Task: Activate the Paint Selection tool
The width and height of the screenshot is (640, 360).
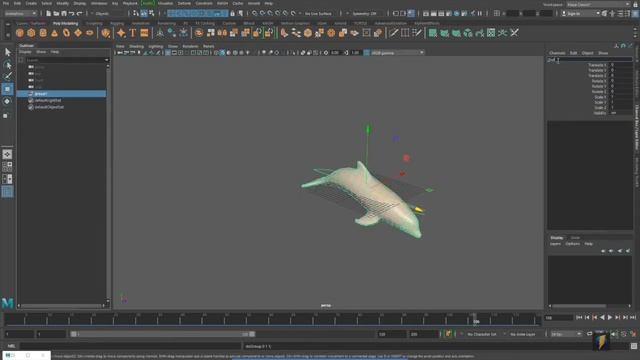Action: tap(7, 77)
